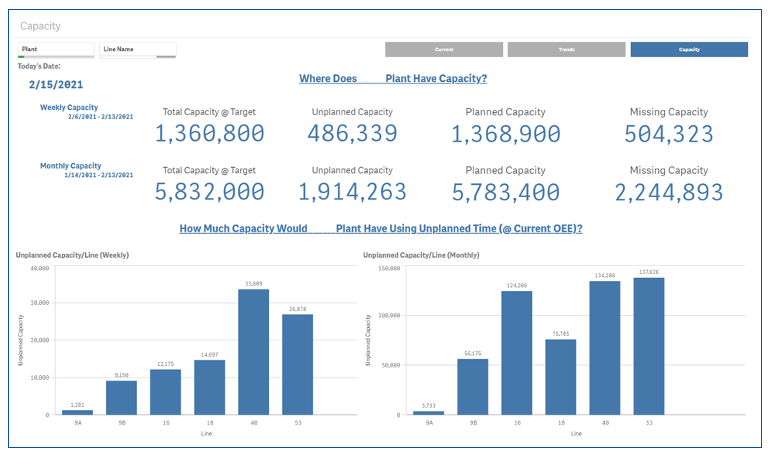
Task: Open the Plant filter box
Action: [x=56, y=50]
